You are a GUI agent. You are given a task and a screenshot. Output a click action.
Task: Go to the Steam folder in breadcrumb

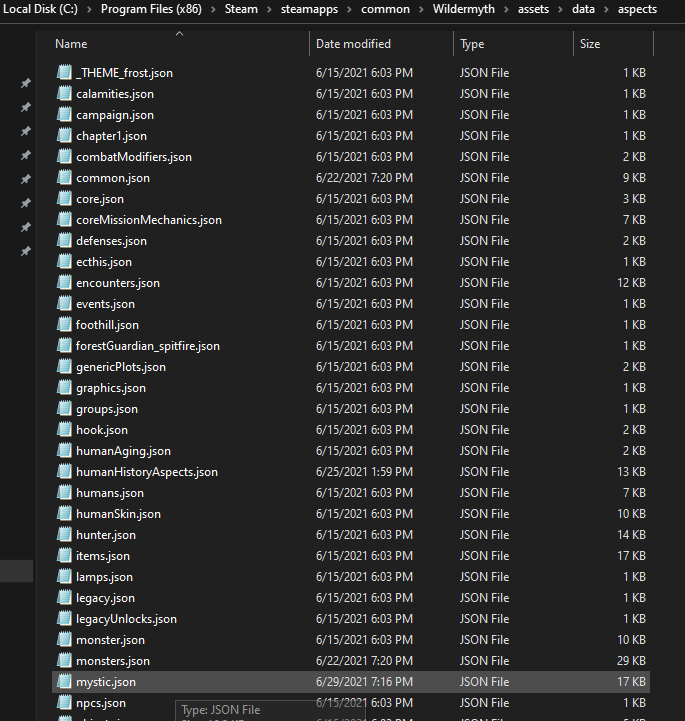tap(241, 9)
